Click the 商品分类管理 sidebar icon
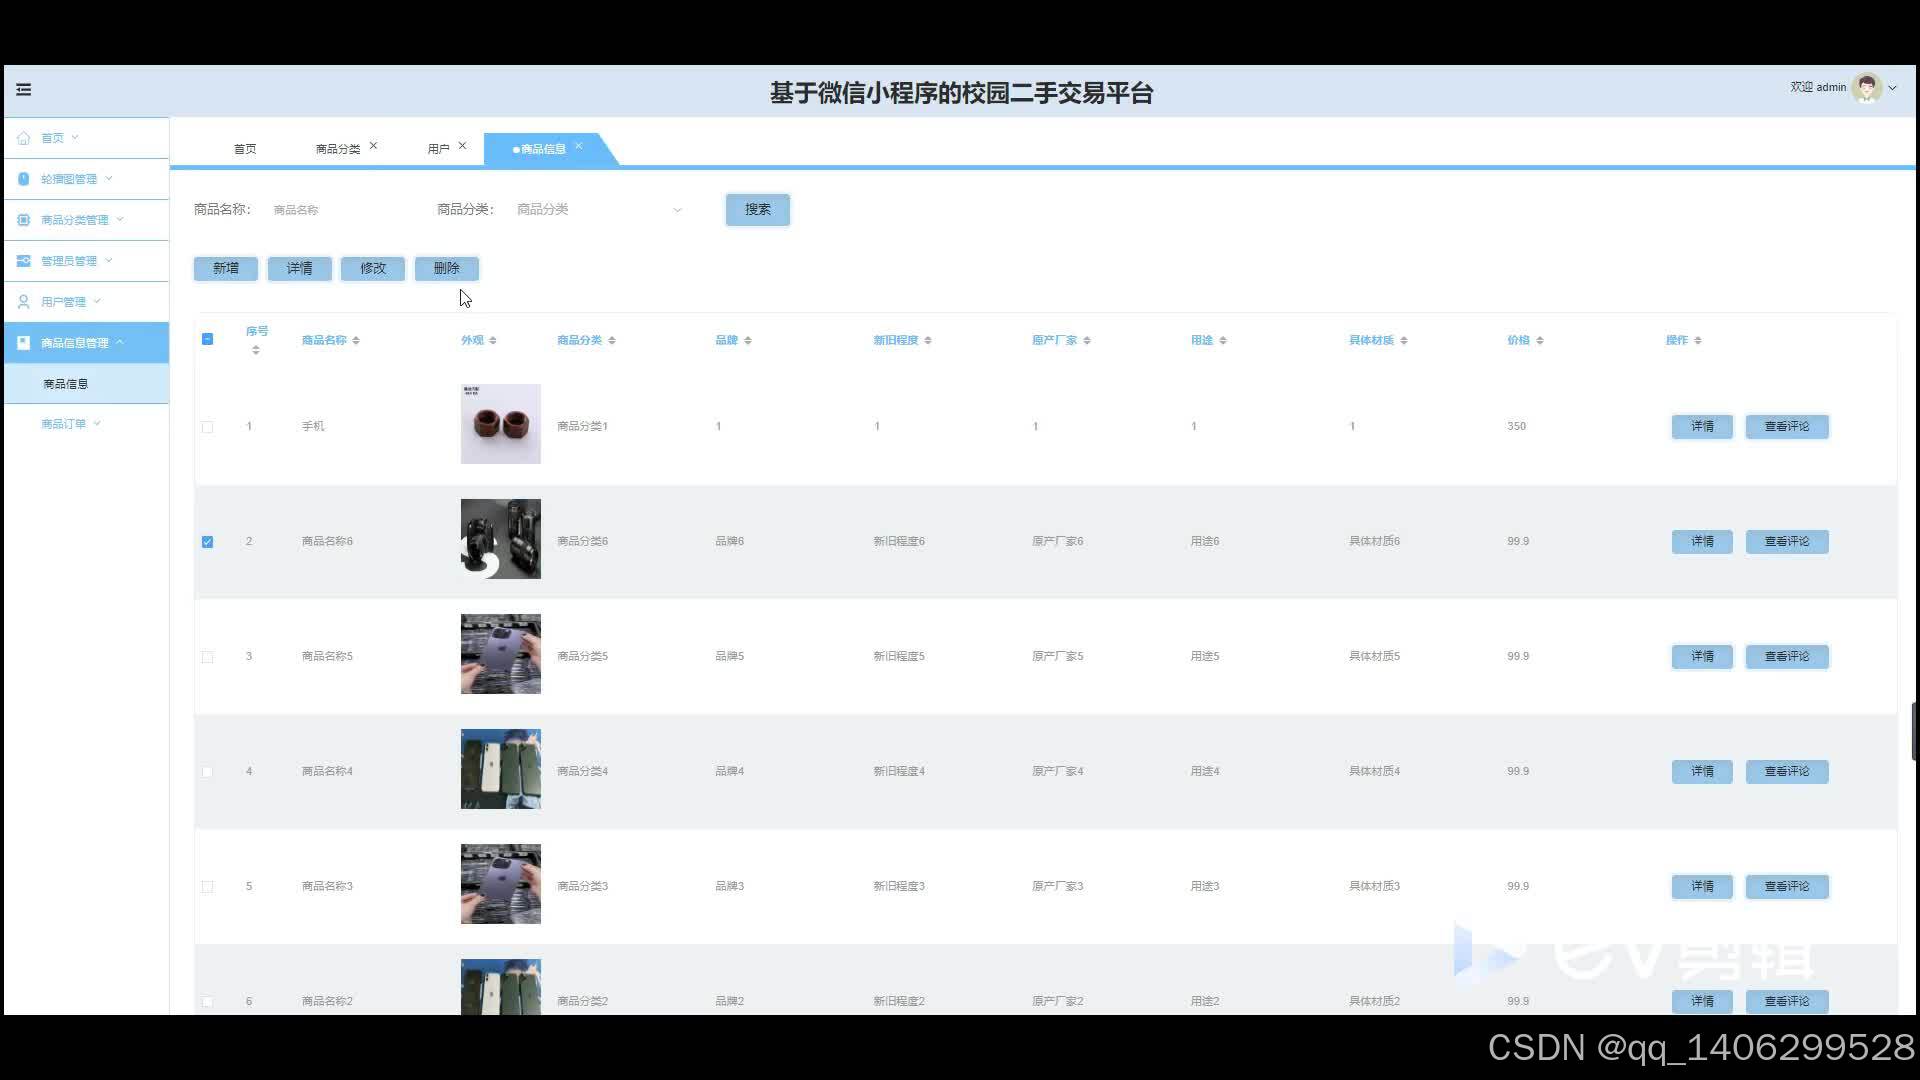The image size is (1920, 1080). (24, 220)
